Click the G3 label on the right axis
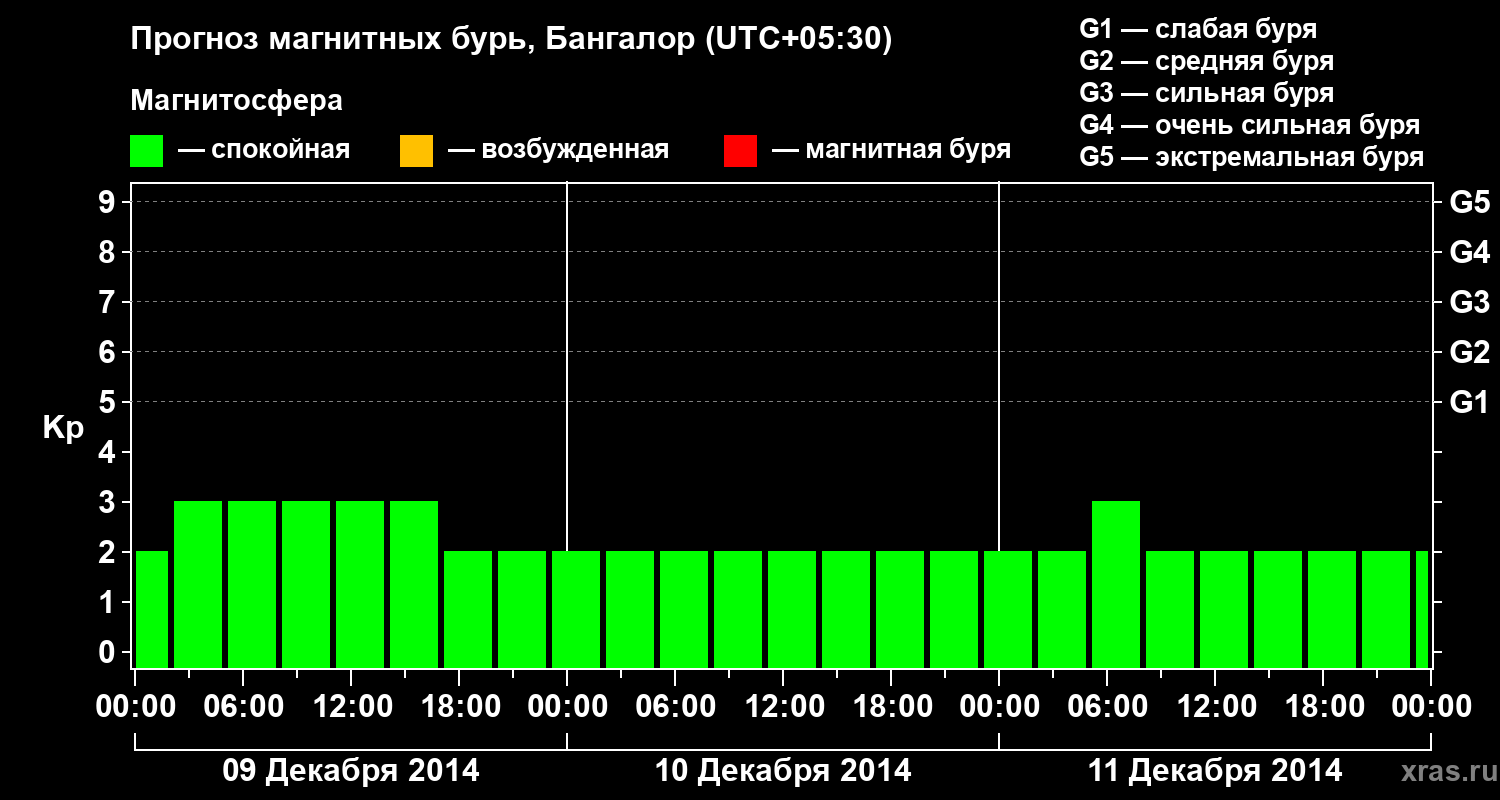 pyautogui.click(x=1469, y=302)
